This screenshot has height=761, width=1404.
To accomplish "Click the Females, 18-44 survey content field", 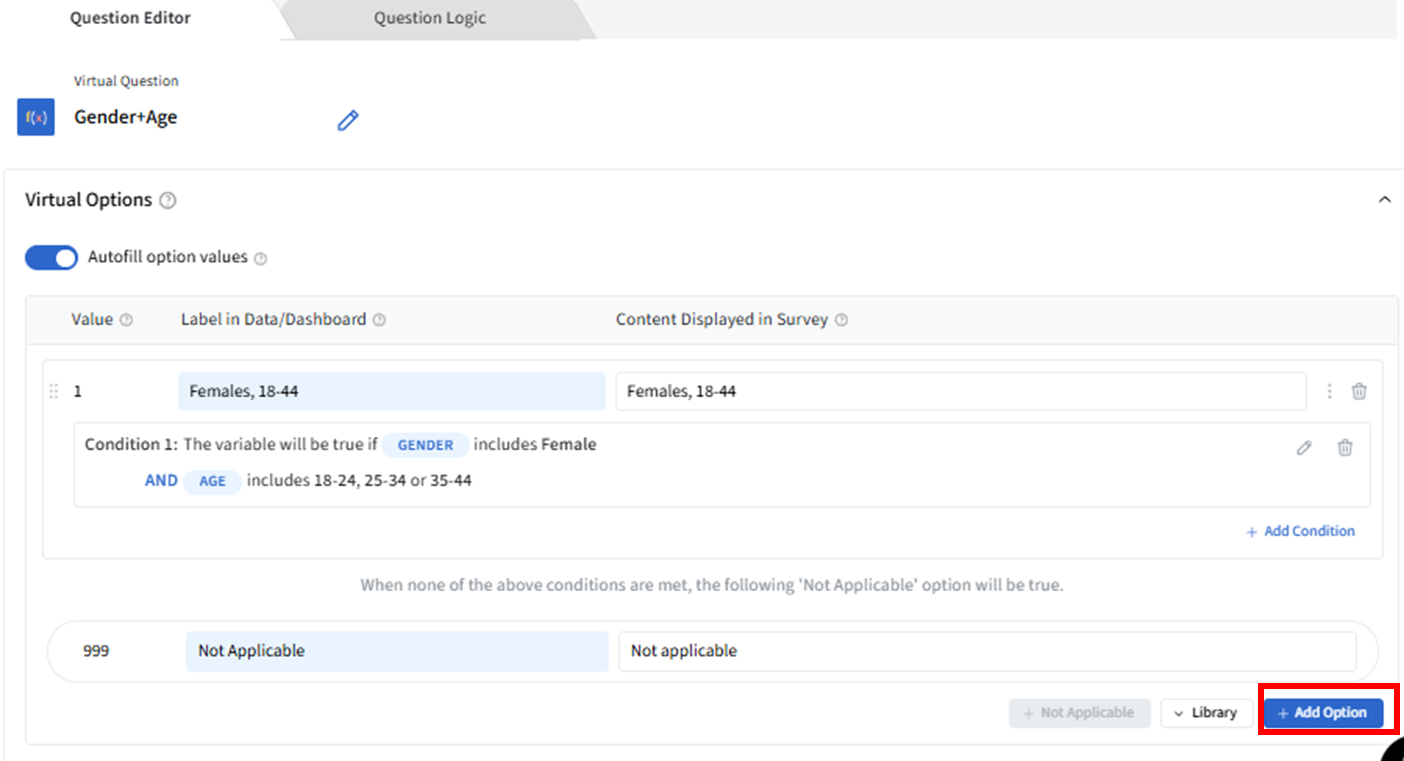I will (x=960, y=391).
